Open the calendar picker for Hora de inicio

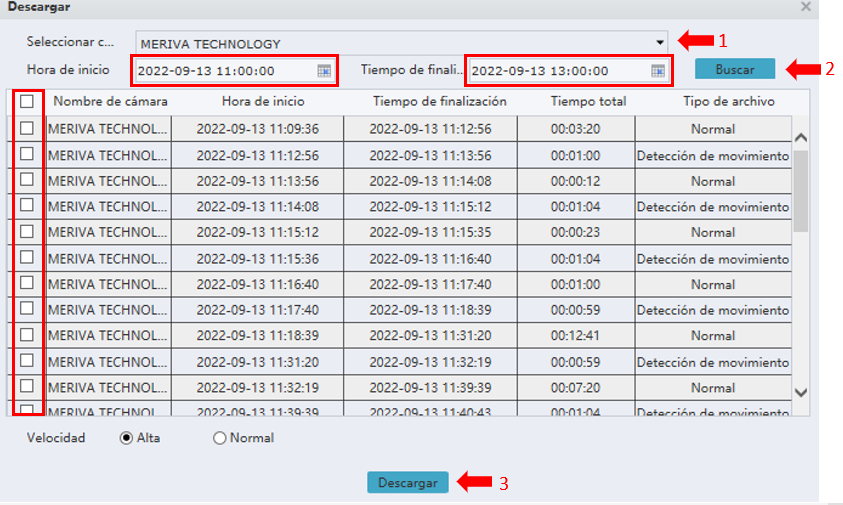click(324, 71)
